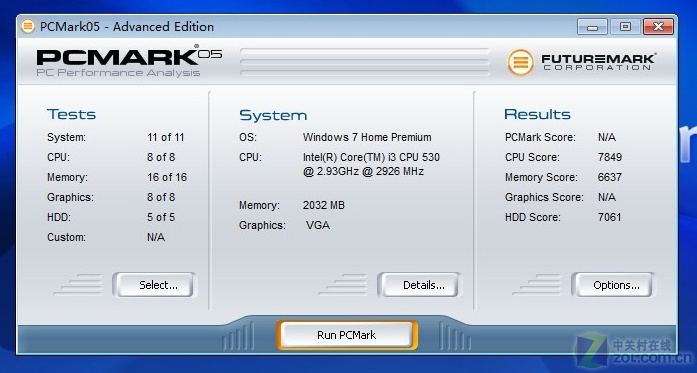
Task: Click the Futuremark orange logo icon
Action: (521, 62)
